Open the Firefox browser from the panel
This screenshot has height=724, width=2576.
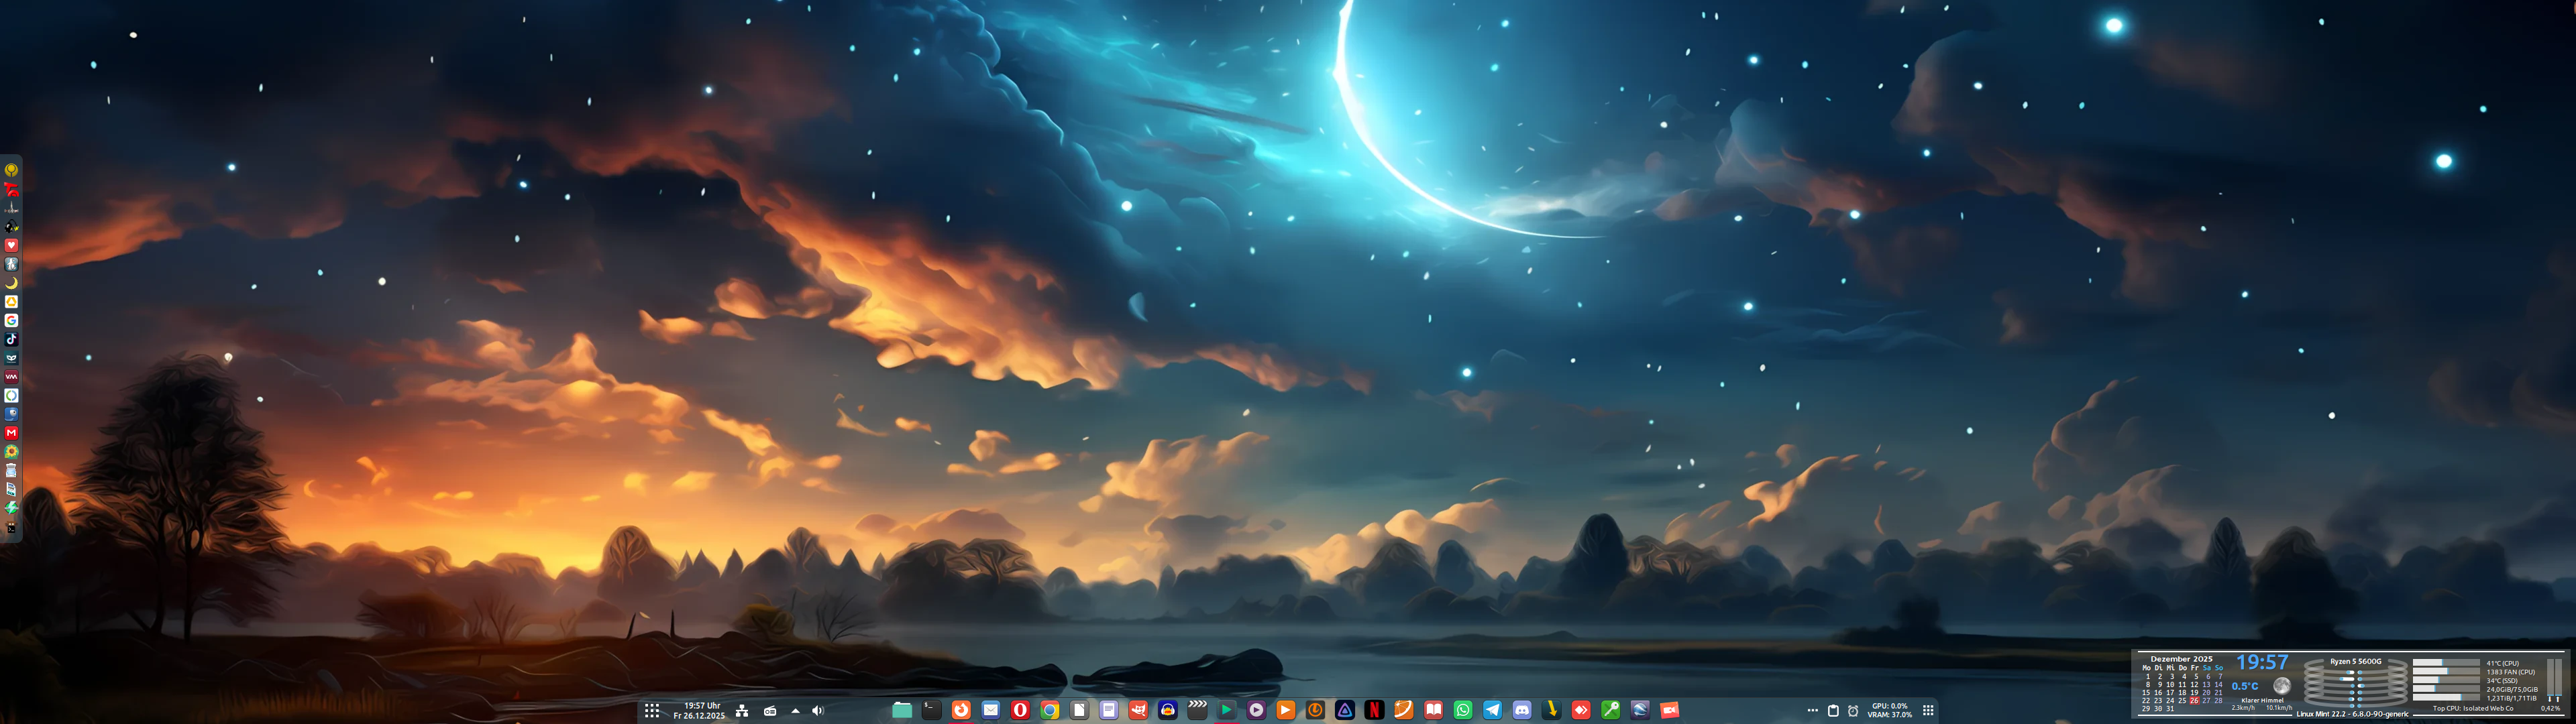click(961, 710)
